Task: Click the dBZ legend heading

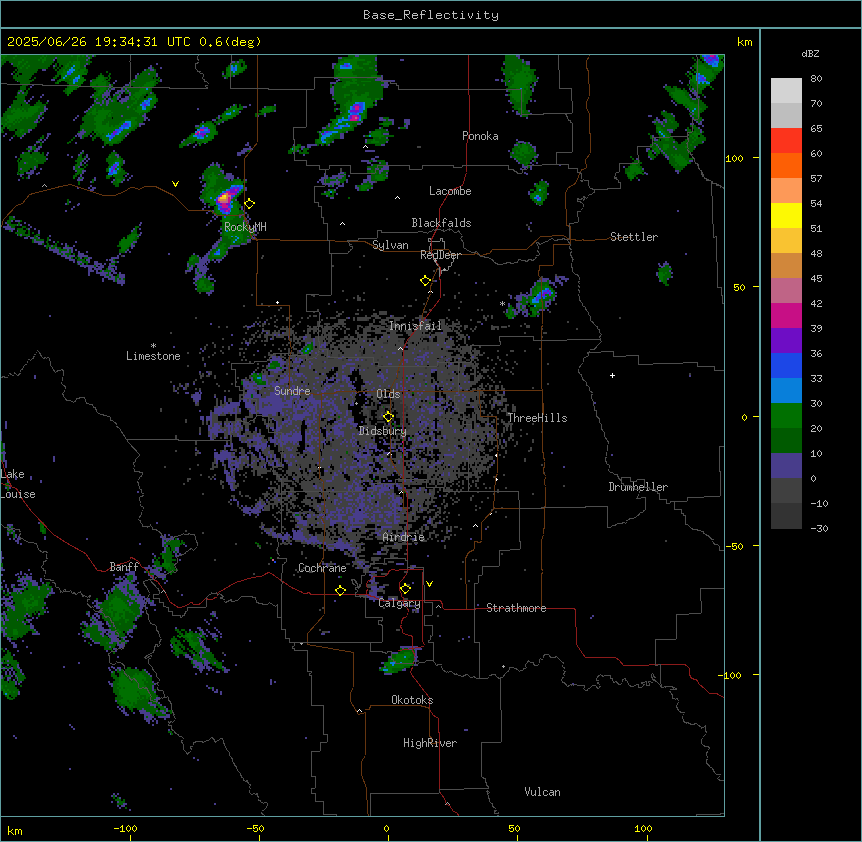Action: pos(810,53)
